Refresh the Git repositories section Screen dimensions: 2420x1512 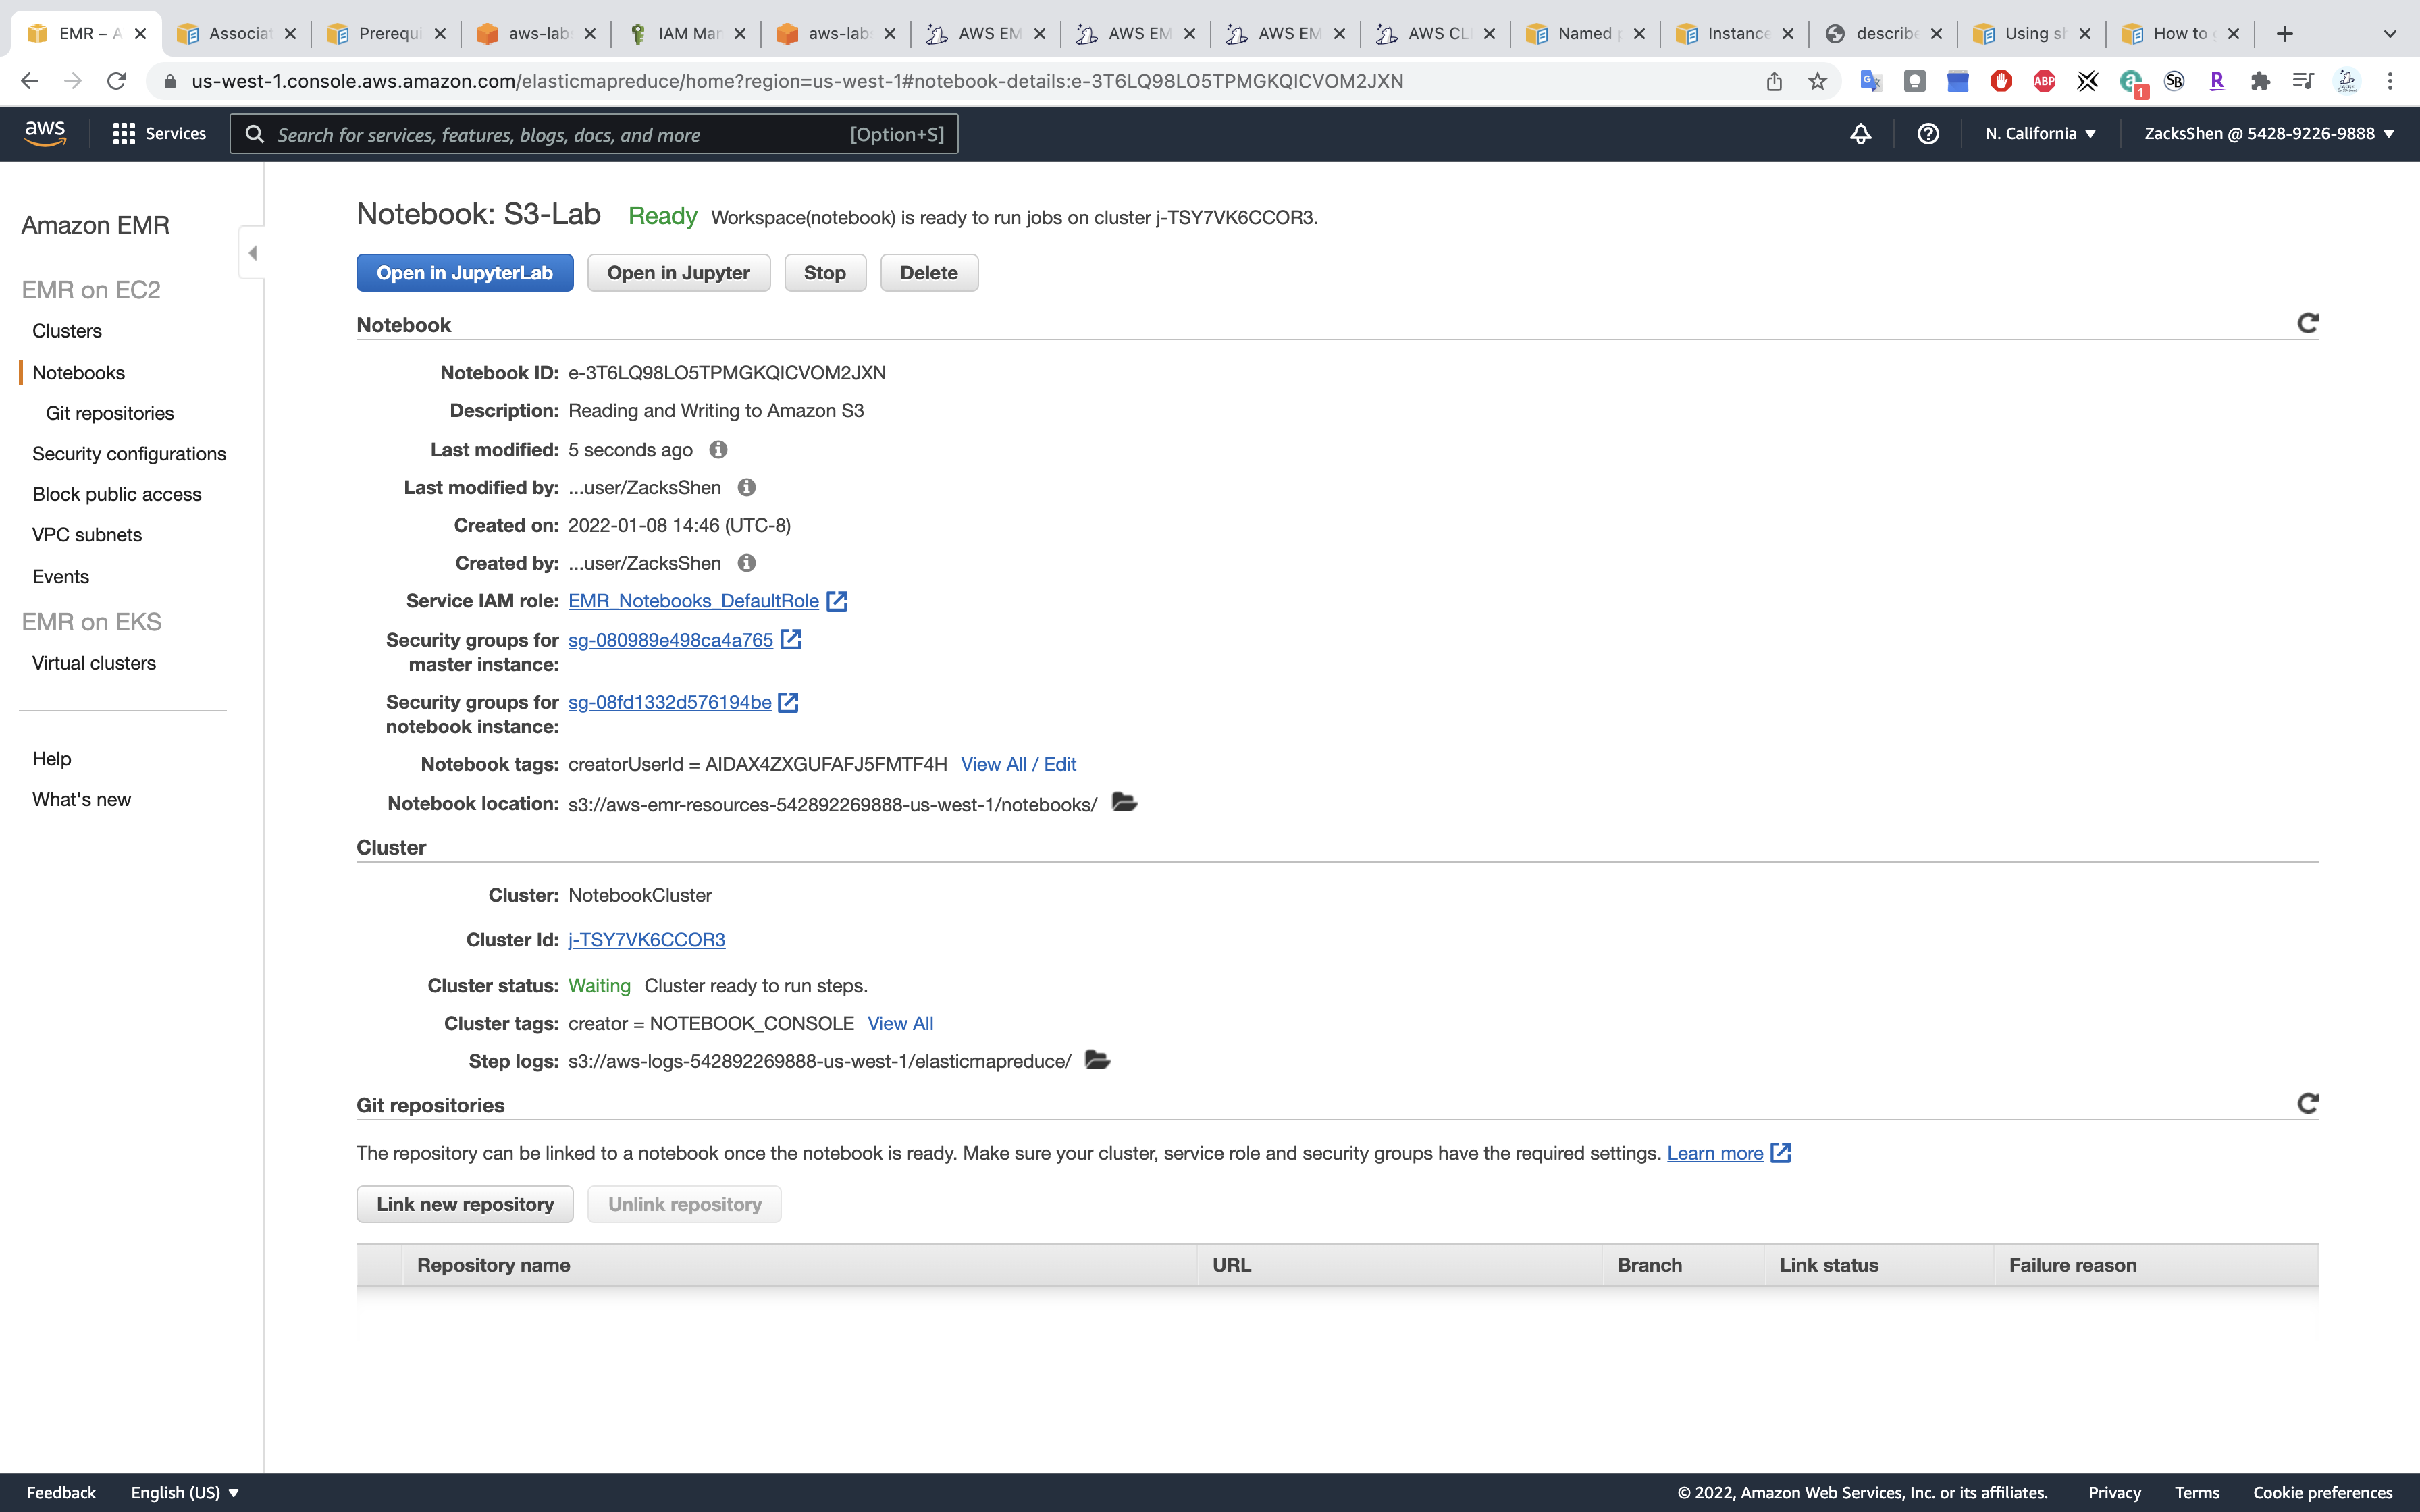pos(2307,1103)
